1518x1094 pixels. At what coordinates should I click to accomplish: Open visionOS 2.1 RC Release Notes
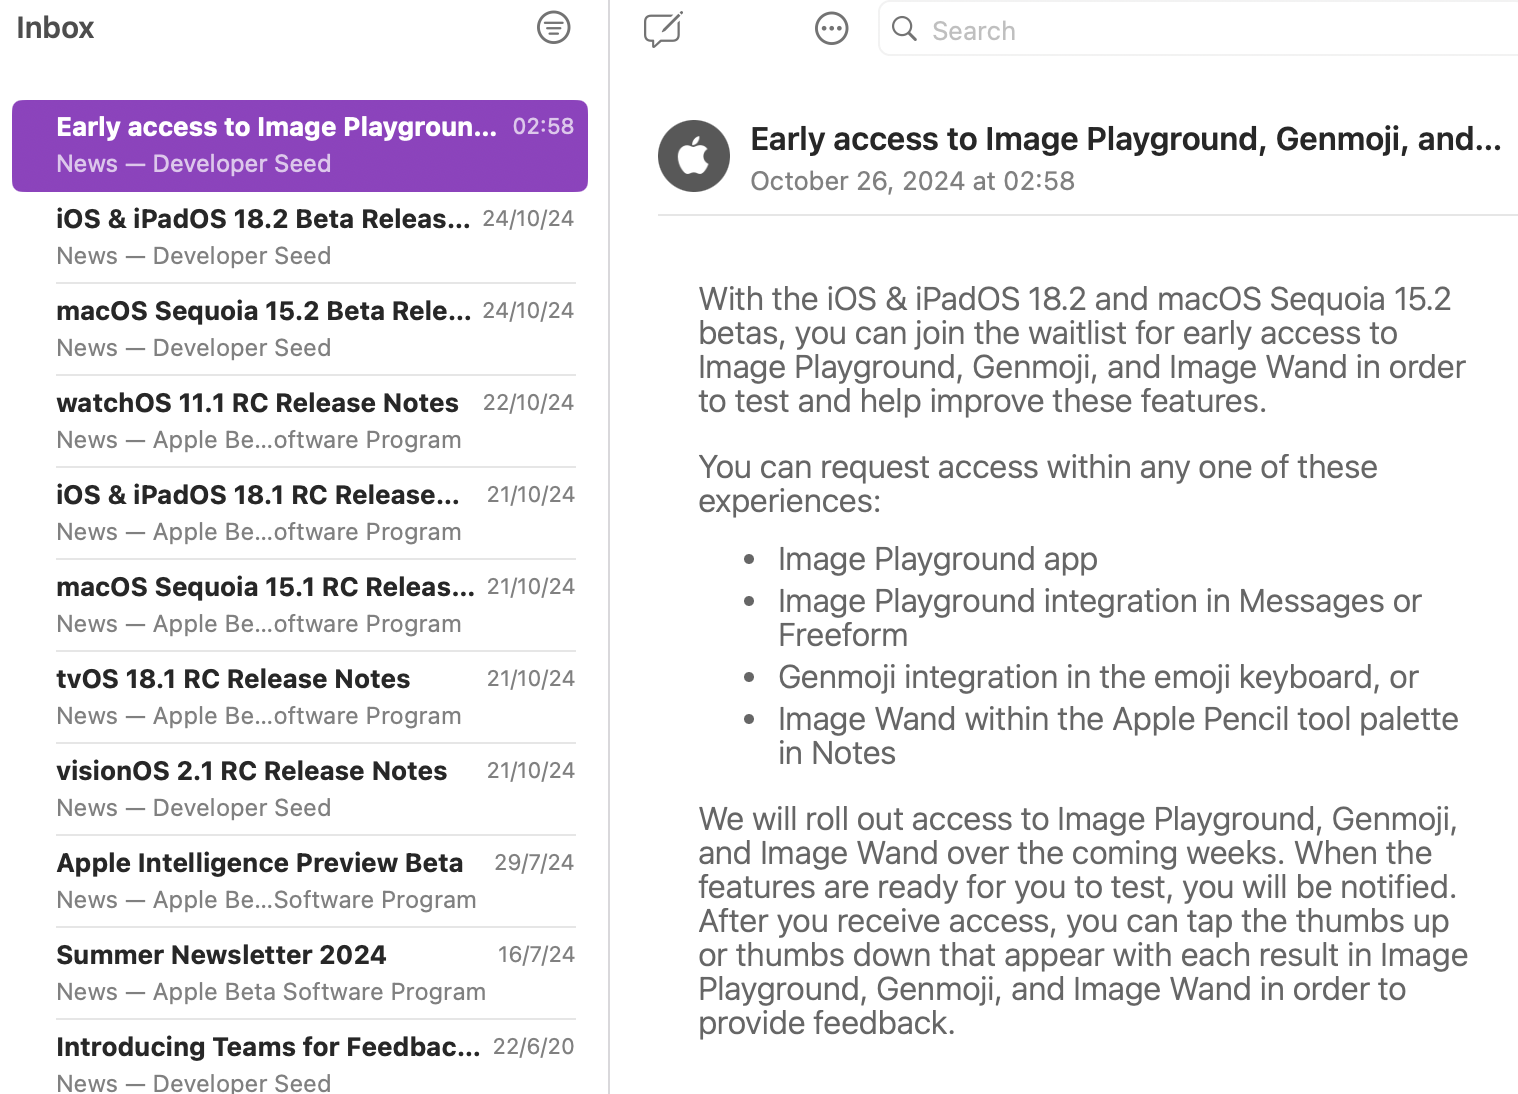click(300, 789)
